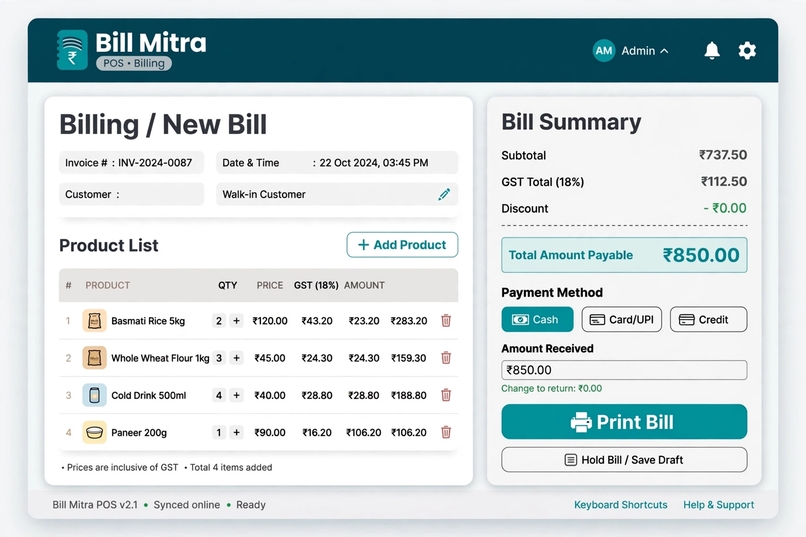Click the Print Bill button
This screenshot has height=537, width=806.
pyautogui.click(x=624, y=422)
